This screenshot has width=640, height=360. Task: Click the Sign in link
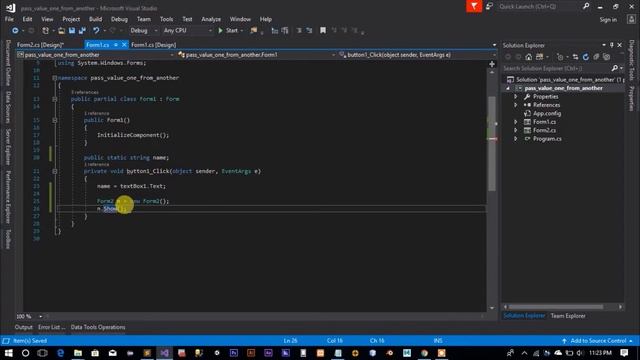pyautogui.click(x=608, y=20)
